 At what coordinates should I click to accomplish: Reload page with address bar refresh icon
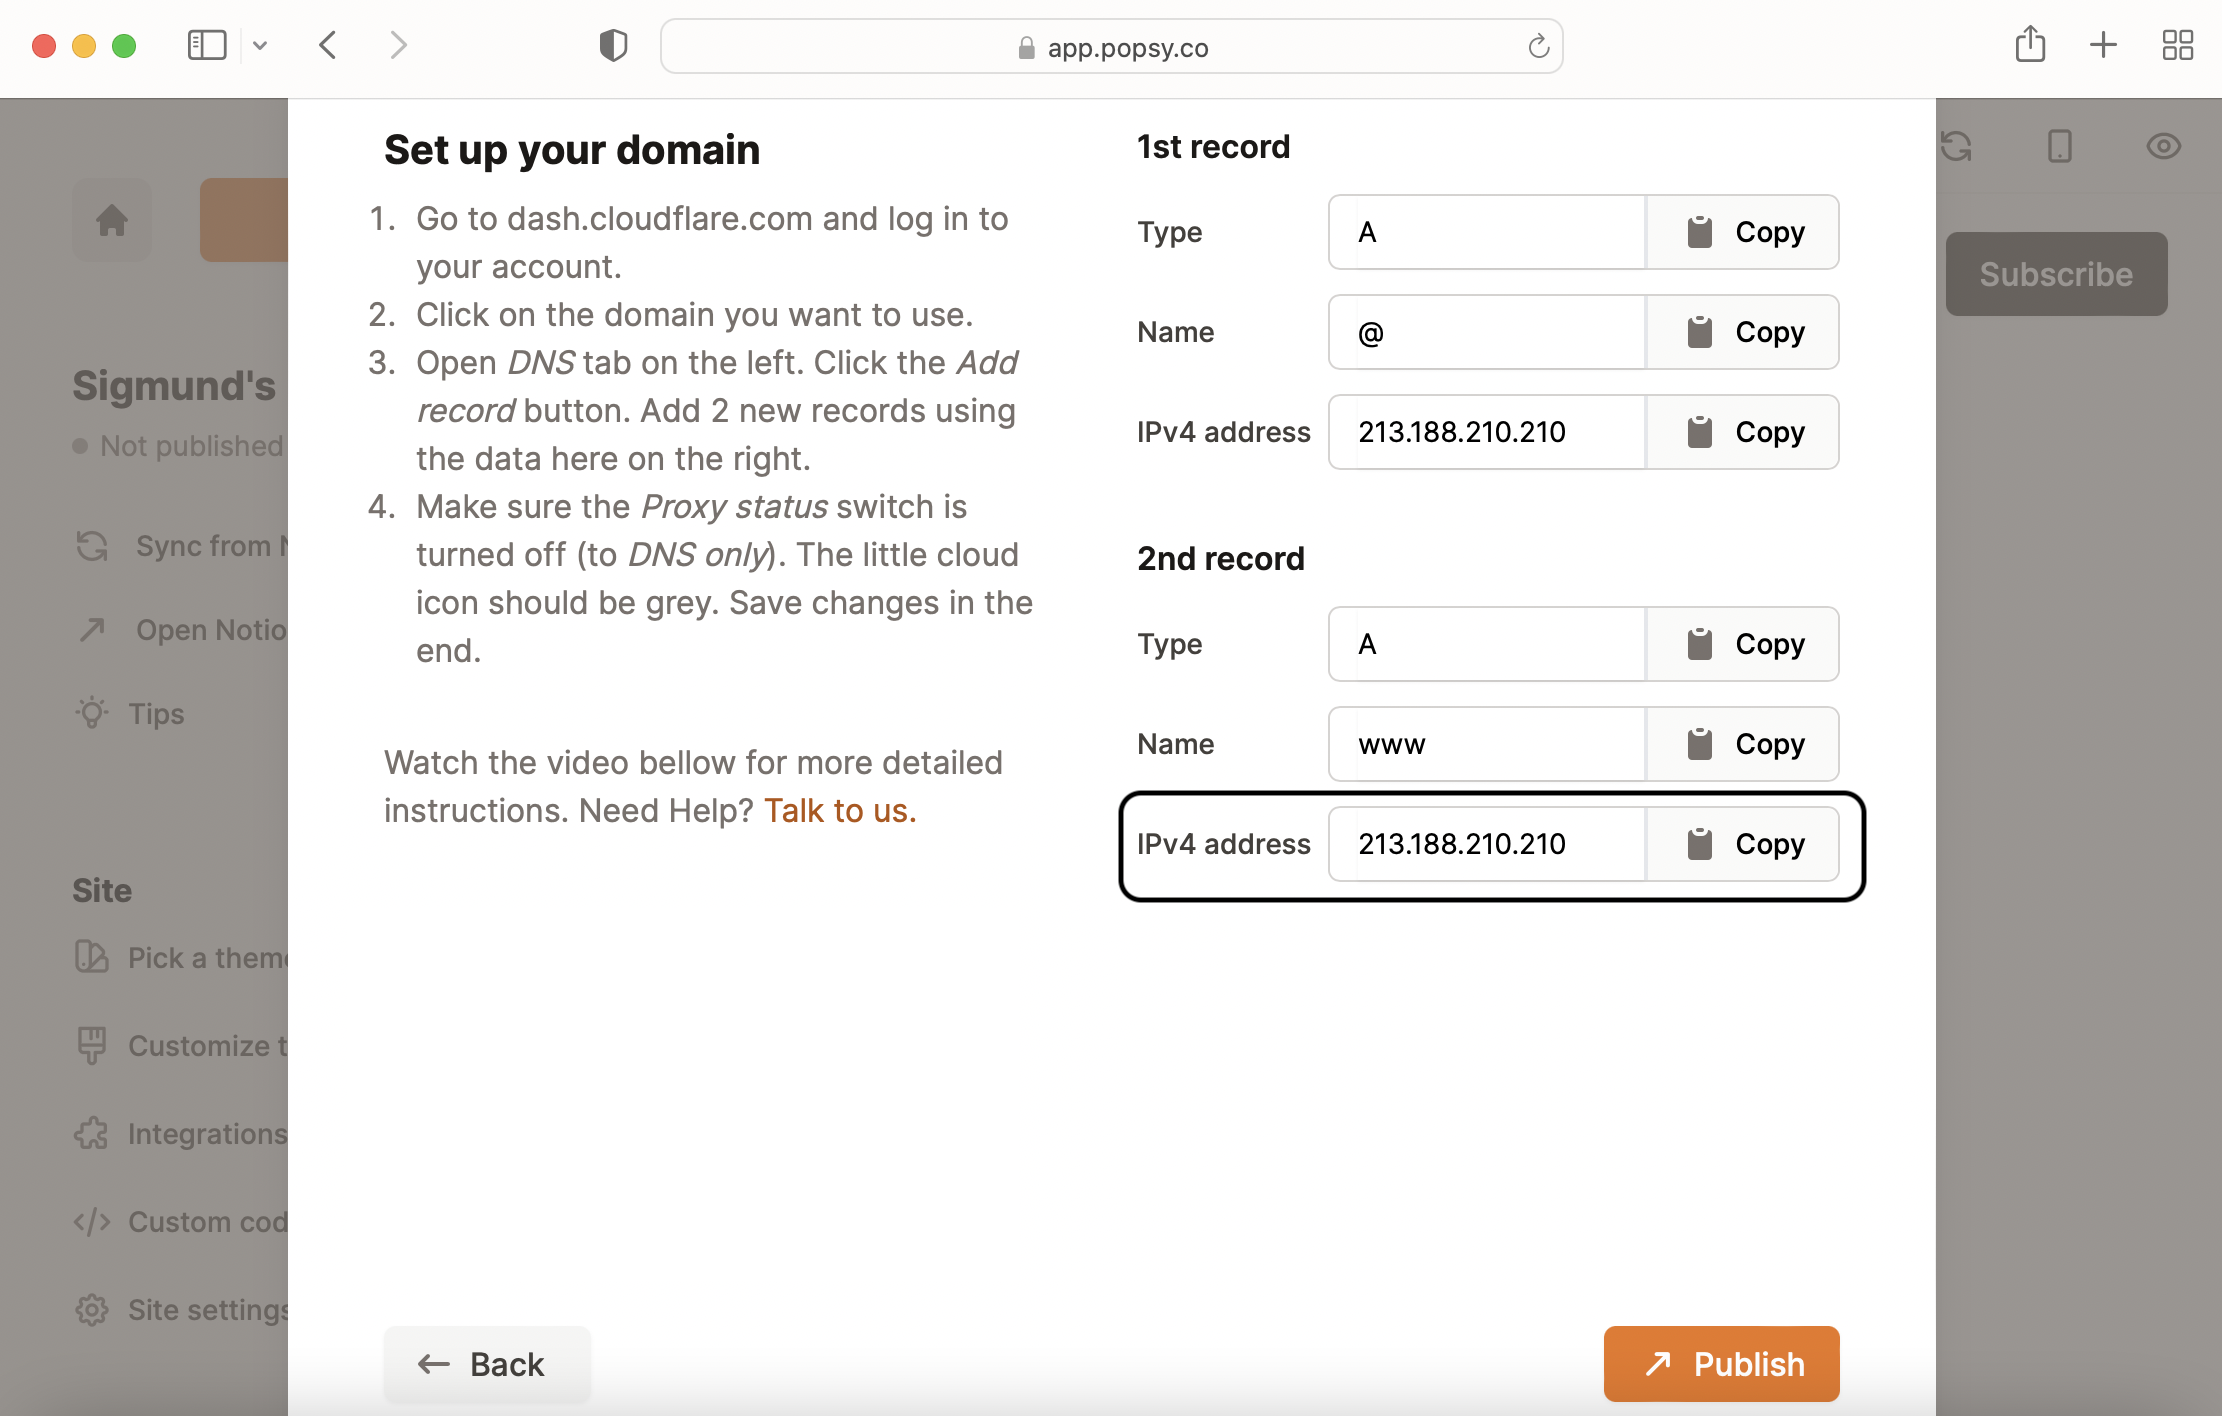(1538, 46)
